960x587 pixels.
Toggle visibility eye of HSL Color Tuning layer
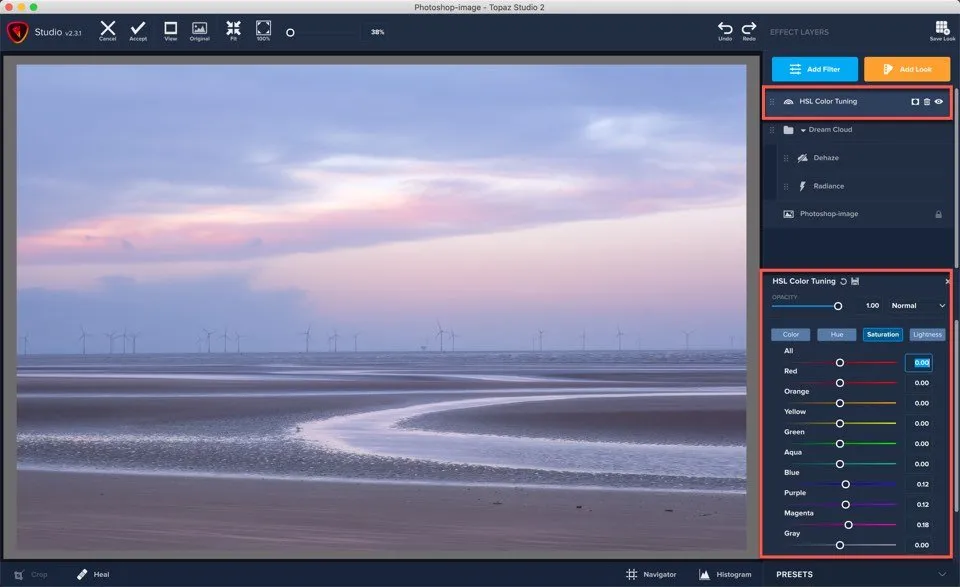tap(939, 102)
